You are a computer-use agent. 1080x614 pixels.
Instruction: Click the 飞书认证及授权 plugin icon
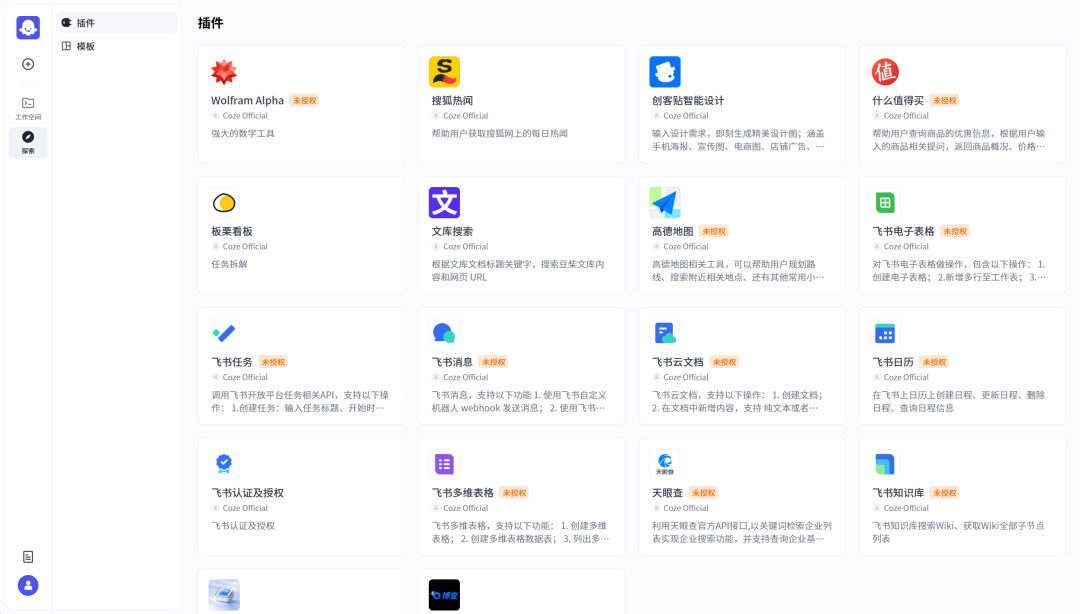[224, 464]
